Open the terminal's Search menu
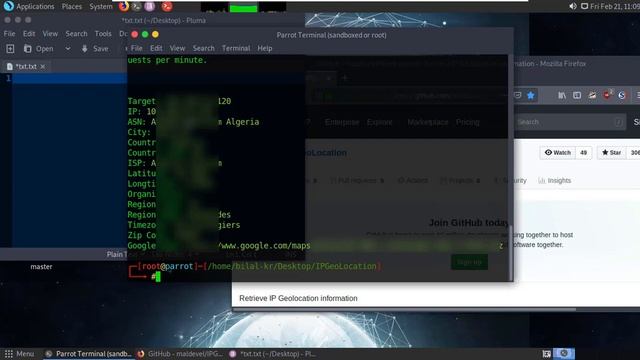This screenshot has height=360, width=640. [x=204, y=48]
